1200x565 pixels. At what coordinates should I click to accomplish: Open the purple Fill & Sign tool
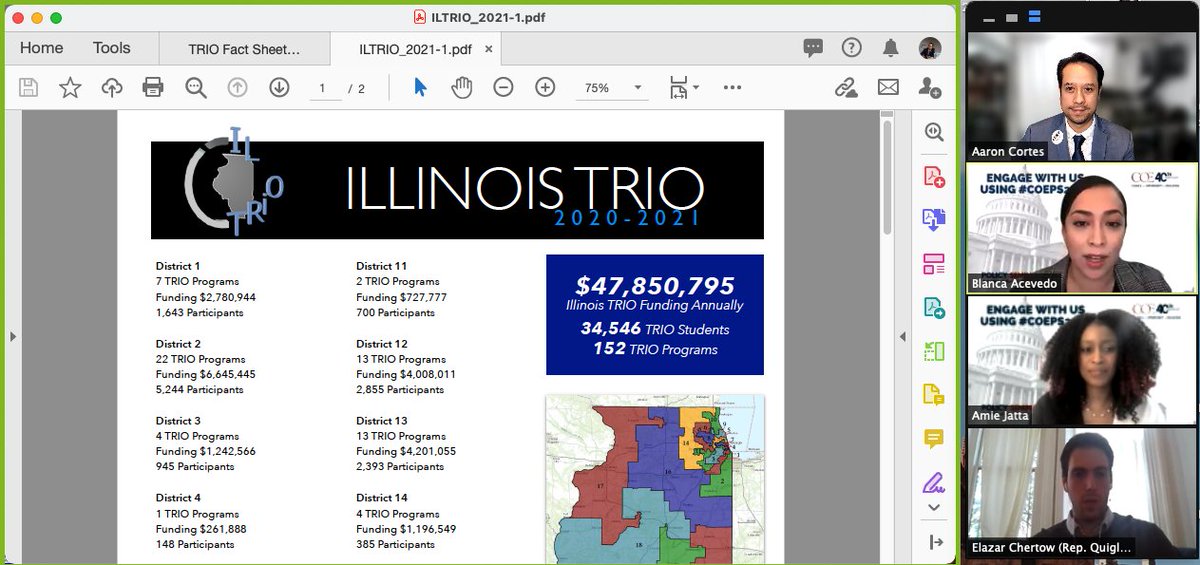tap(934, 483)
